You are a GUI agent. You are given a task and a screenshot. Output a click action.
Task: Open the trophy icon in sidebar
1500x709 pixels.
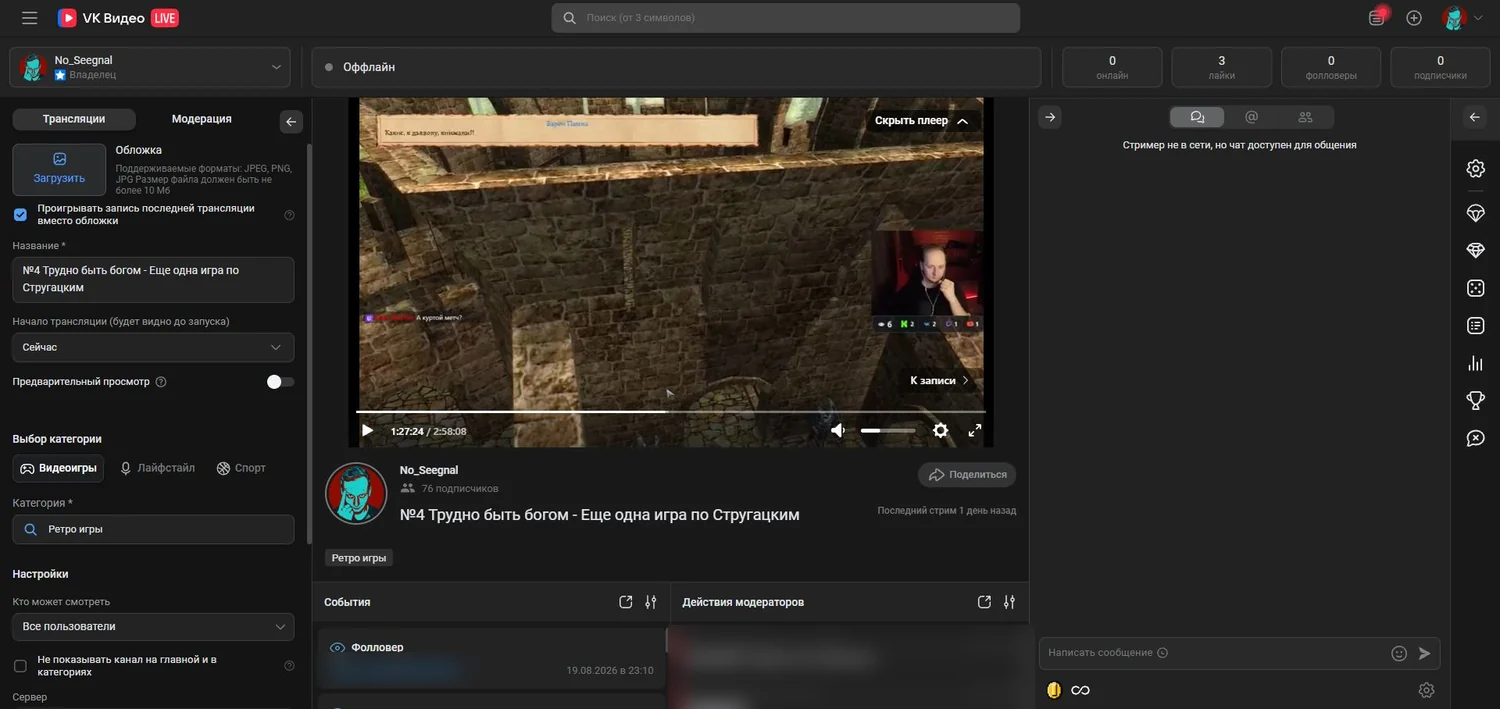coord(1475,400)
